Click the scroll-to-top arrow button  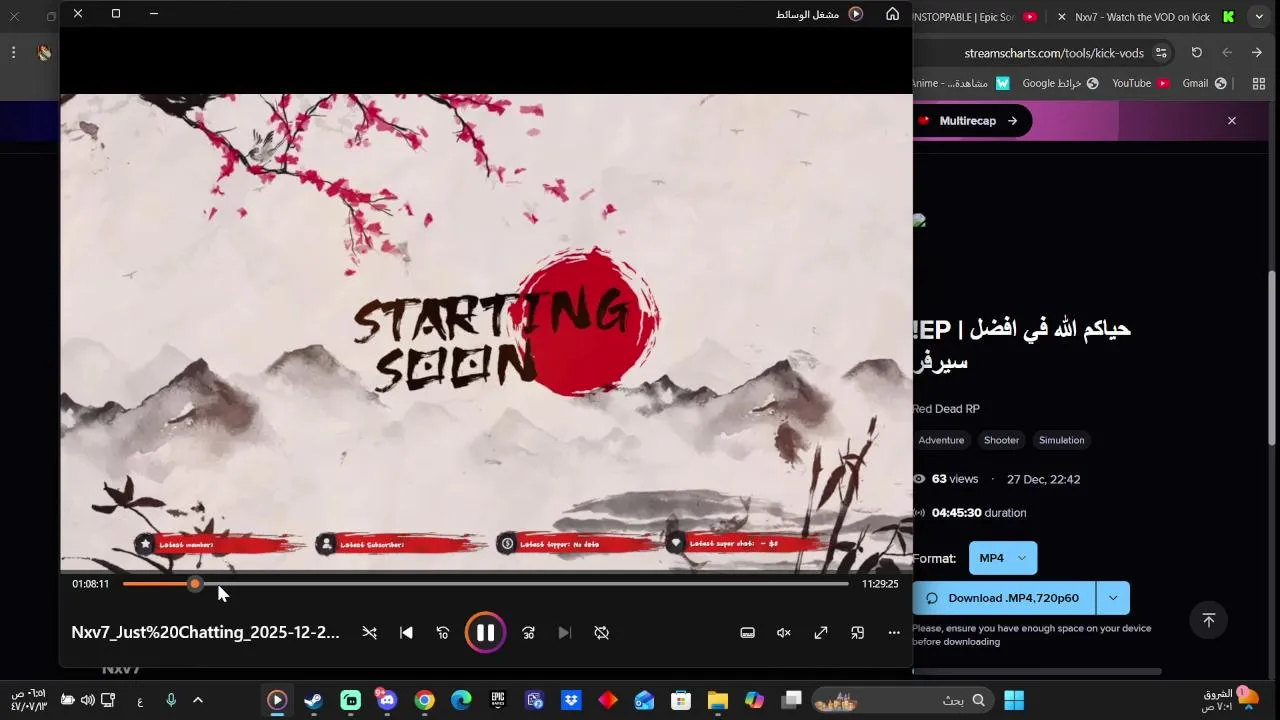pyautogui.click(x=1208, y=621)
